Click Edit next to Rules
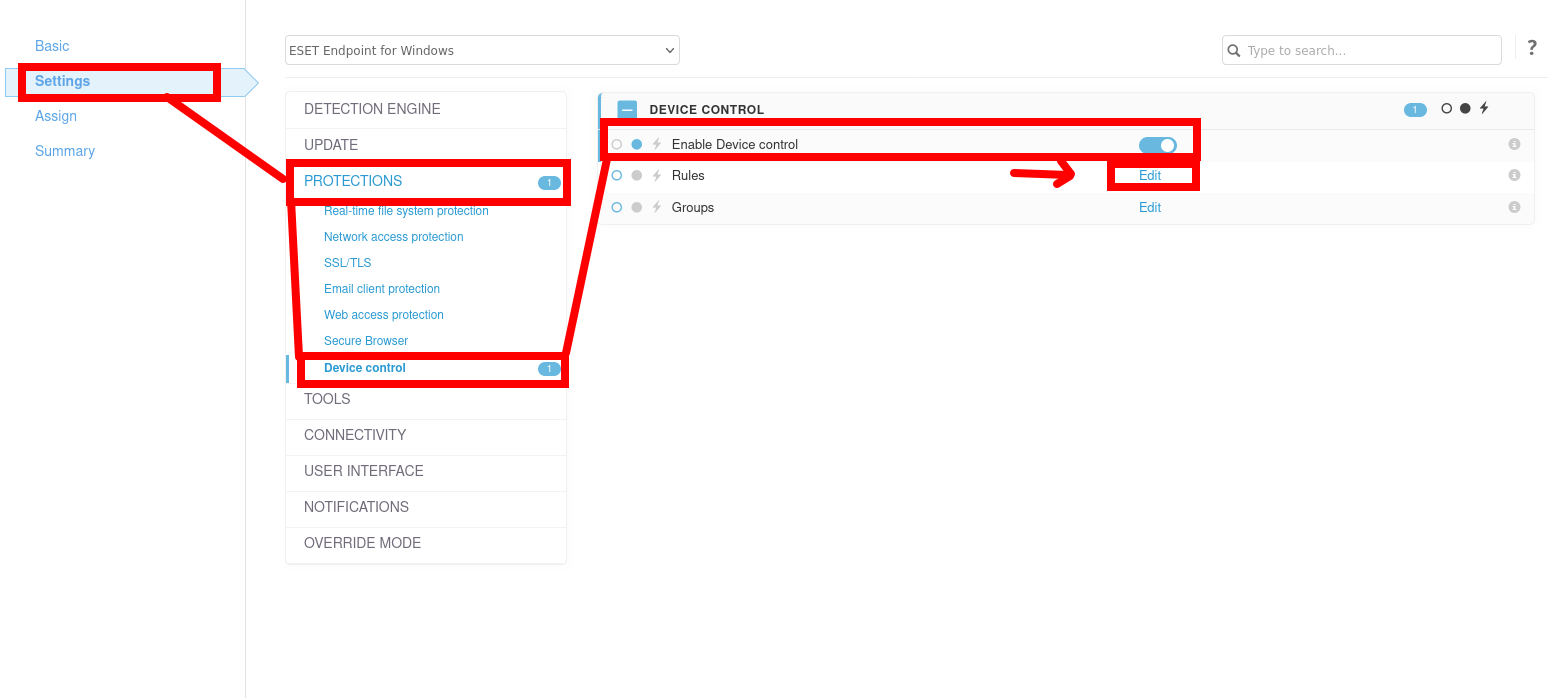 point(1150,175)
